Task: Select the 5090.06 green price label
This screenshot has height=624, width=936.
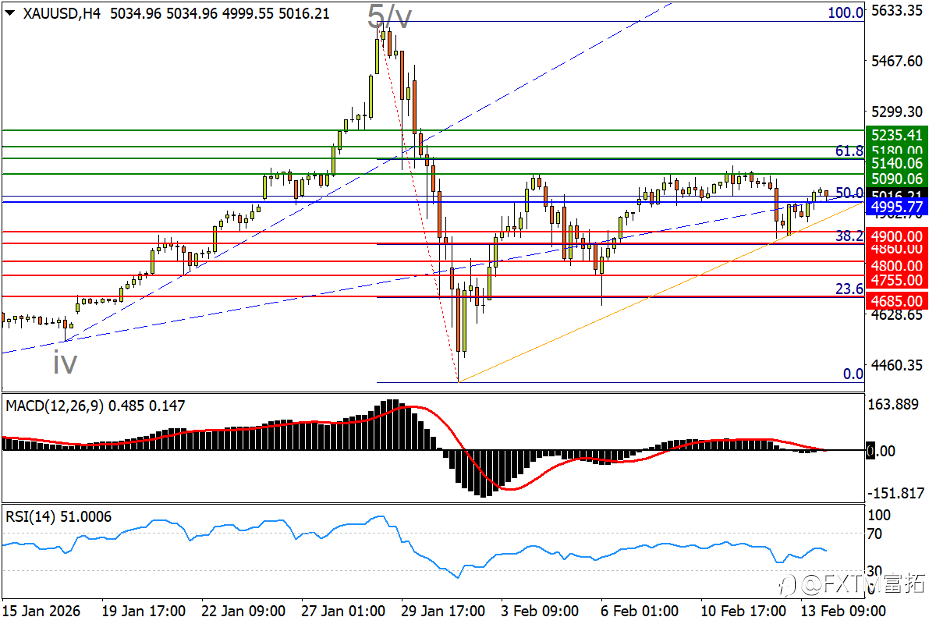Action: point(896,179)
